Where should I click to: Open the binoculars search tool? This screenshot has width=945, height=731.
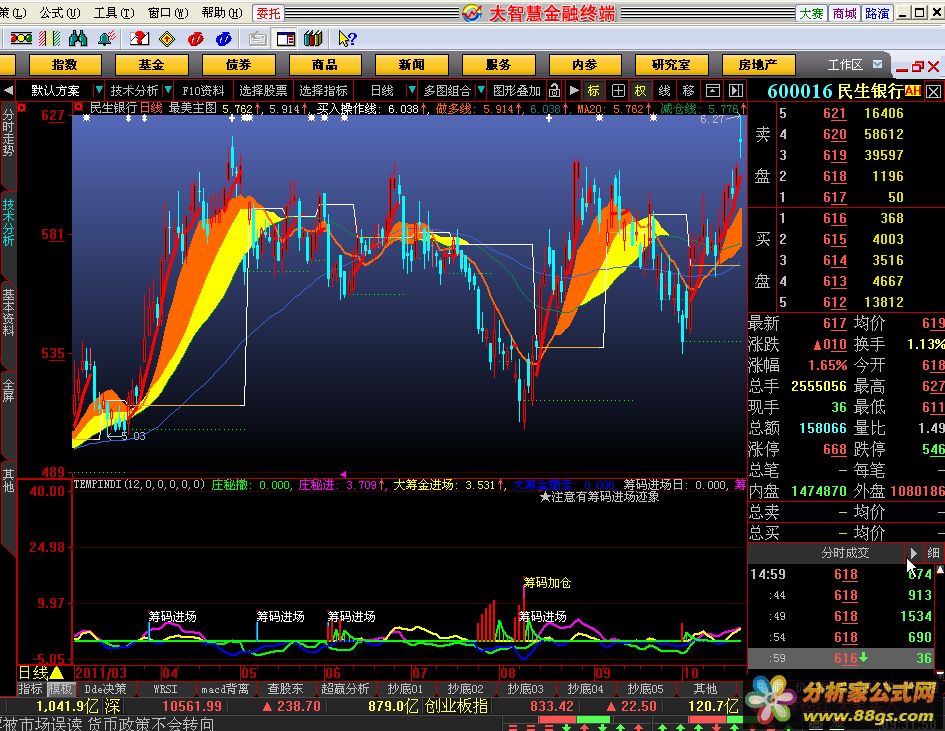(x=78, y=39)
